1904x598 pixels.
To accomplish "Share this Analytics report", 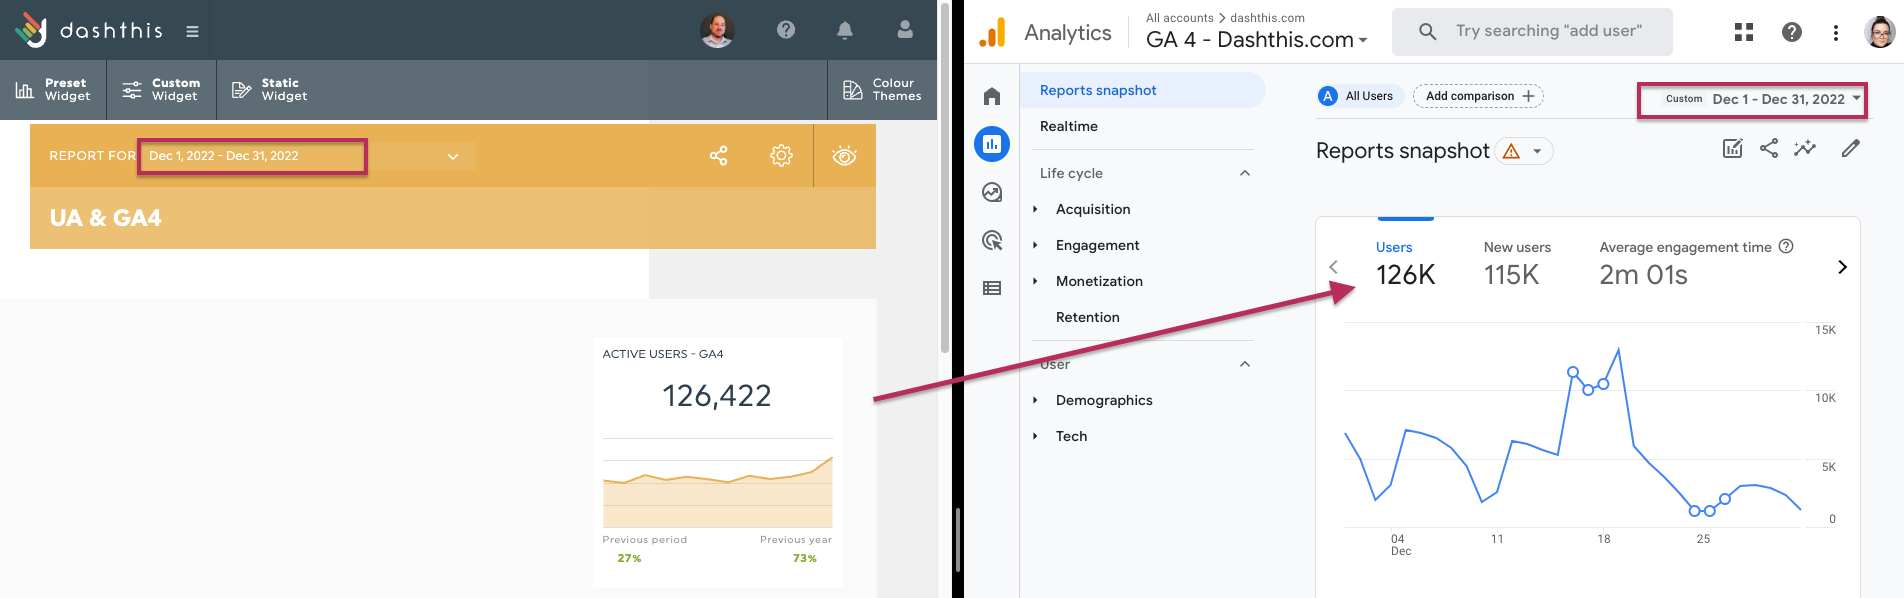I will click(x=1769, y=148).
